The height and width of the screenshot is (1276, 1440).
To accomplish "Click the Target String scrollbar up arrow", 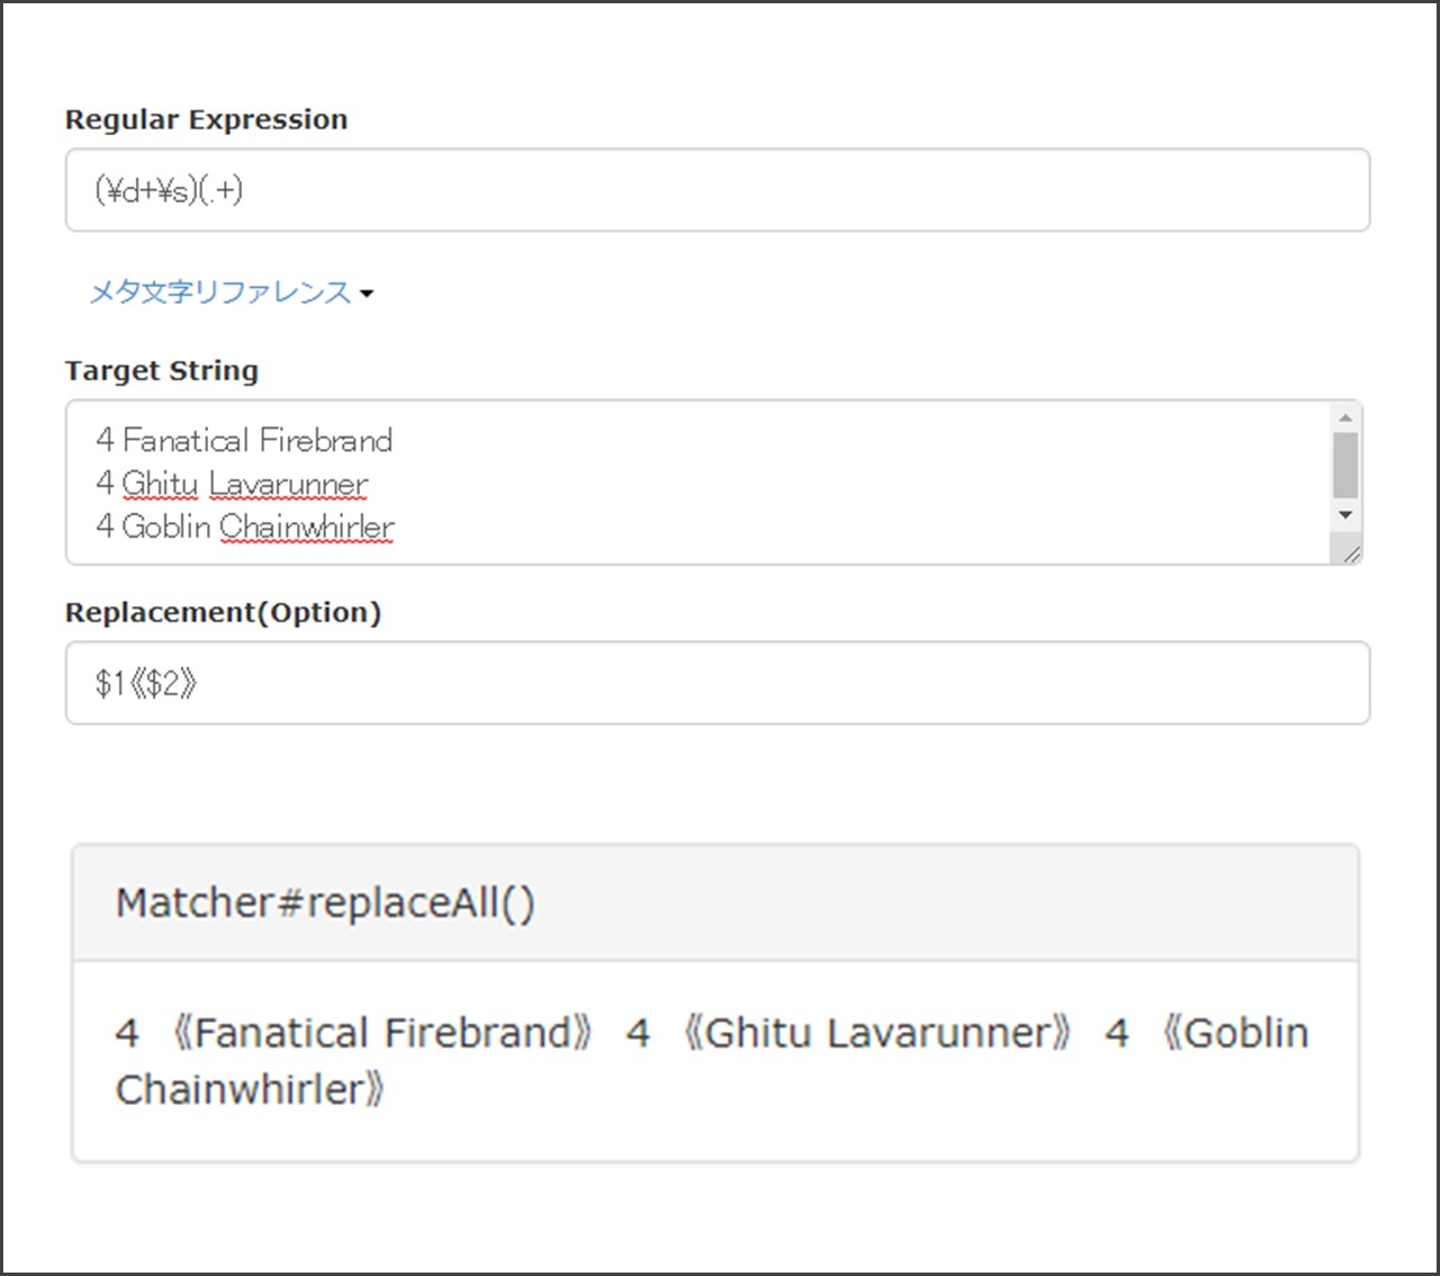I will 1345,417.
